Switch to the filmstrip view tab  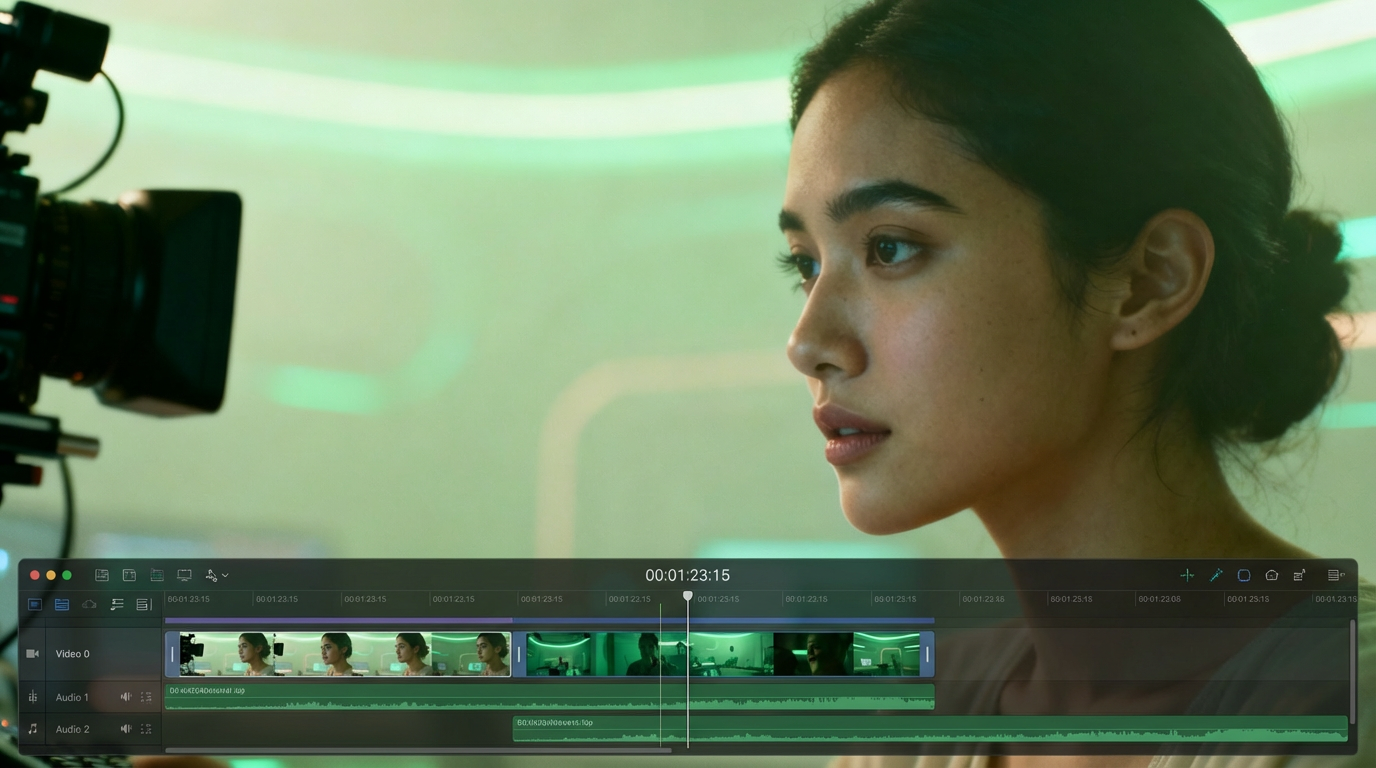(35, 604)
